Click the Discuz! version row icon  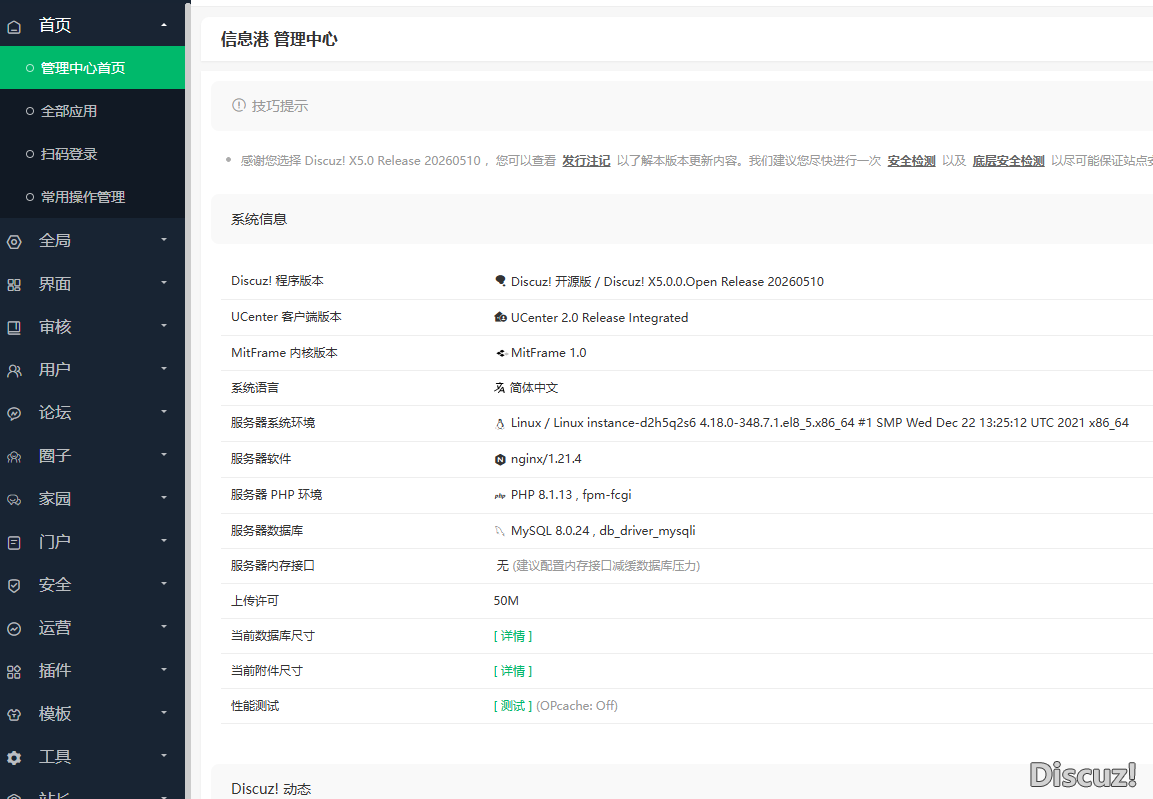tap(500, 281)
